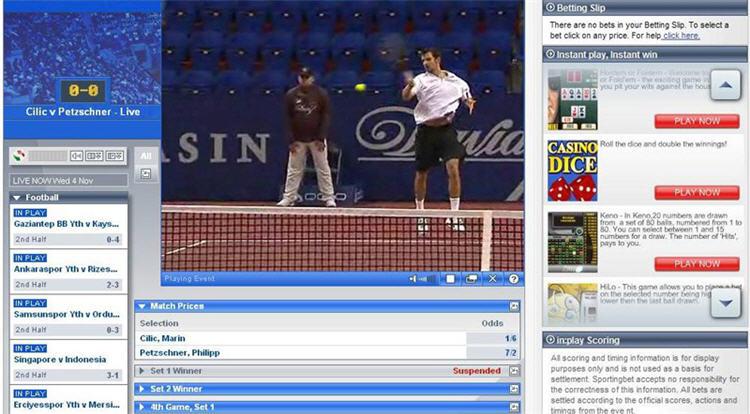Open the HiLo game thumbnail
750x414 pixels.
coord(573,303)
